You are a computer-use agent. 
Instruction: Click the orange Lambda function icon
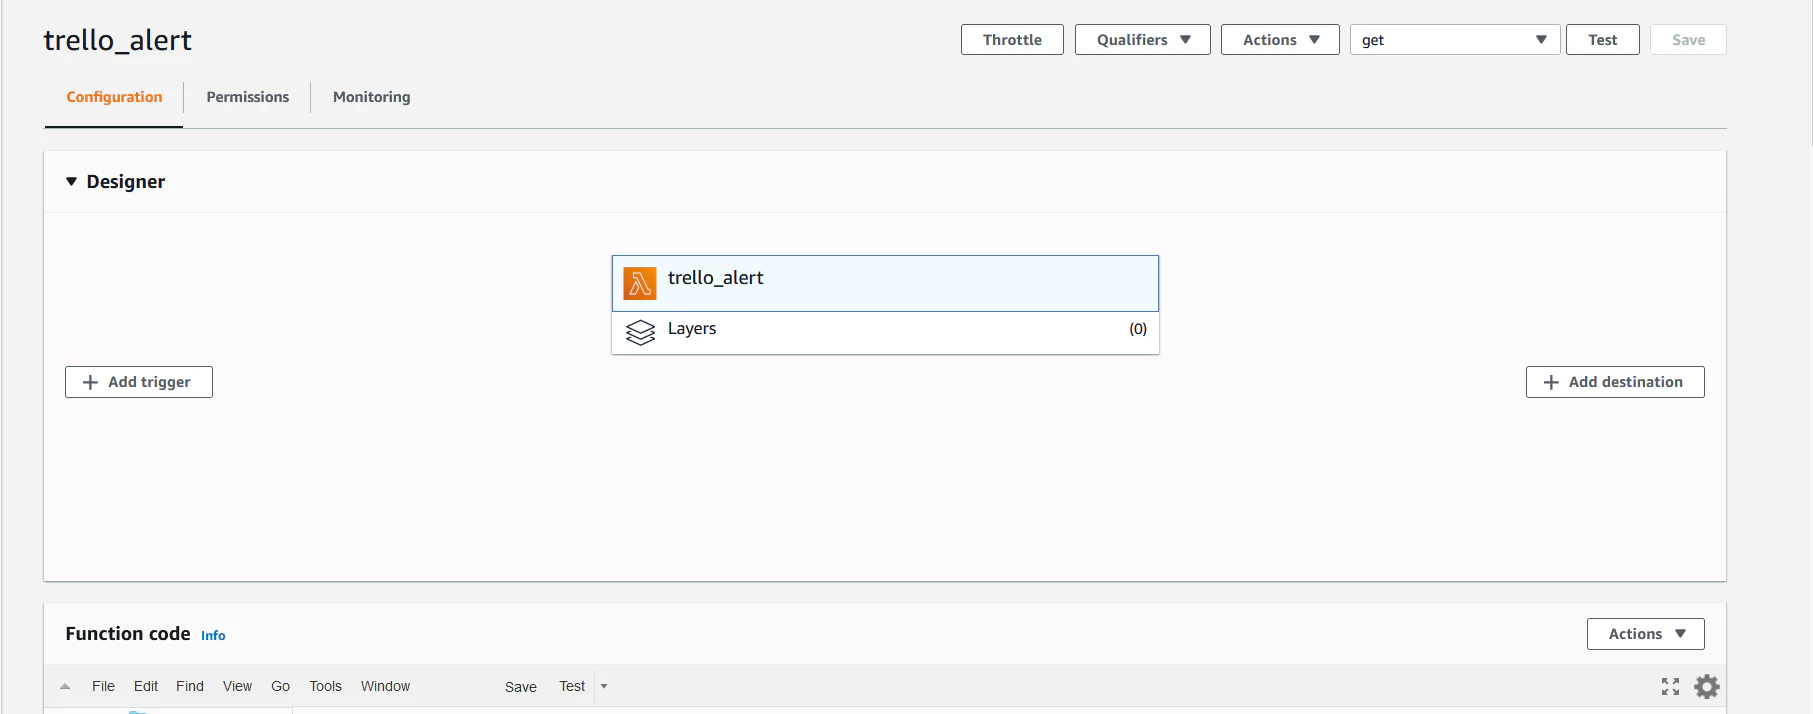640,283
